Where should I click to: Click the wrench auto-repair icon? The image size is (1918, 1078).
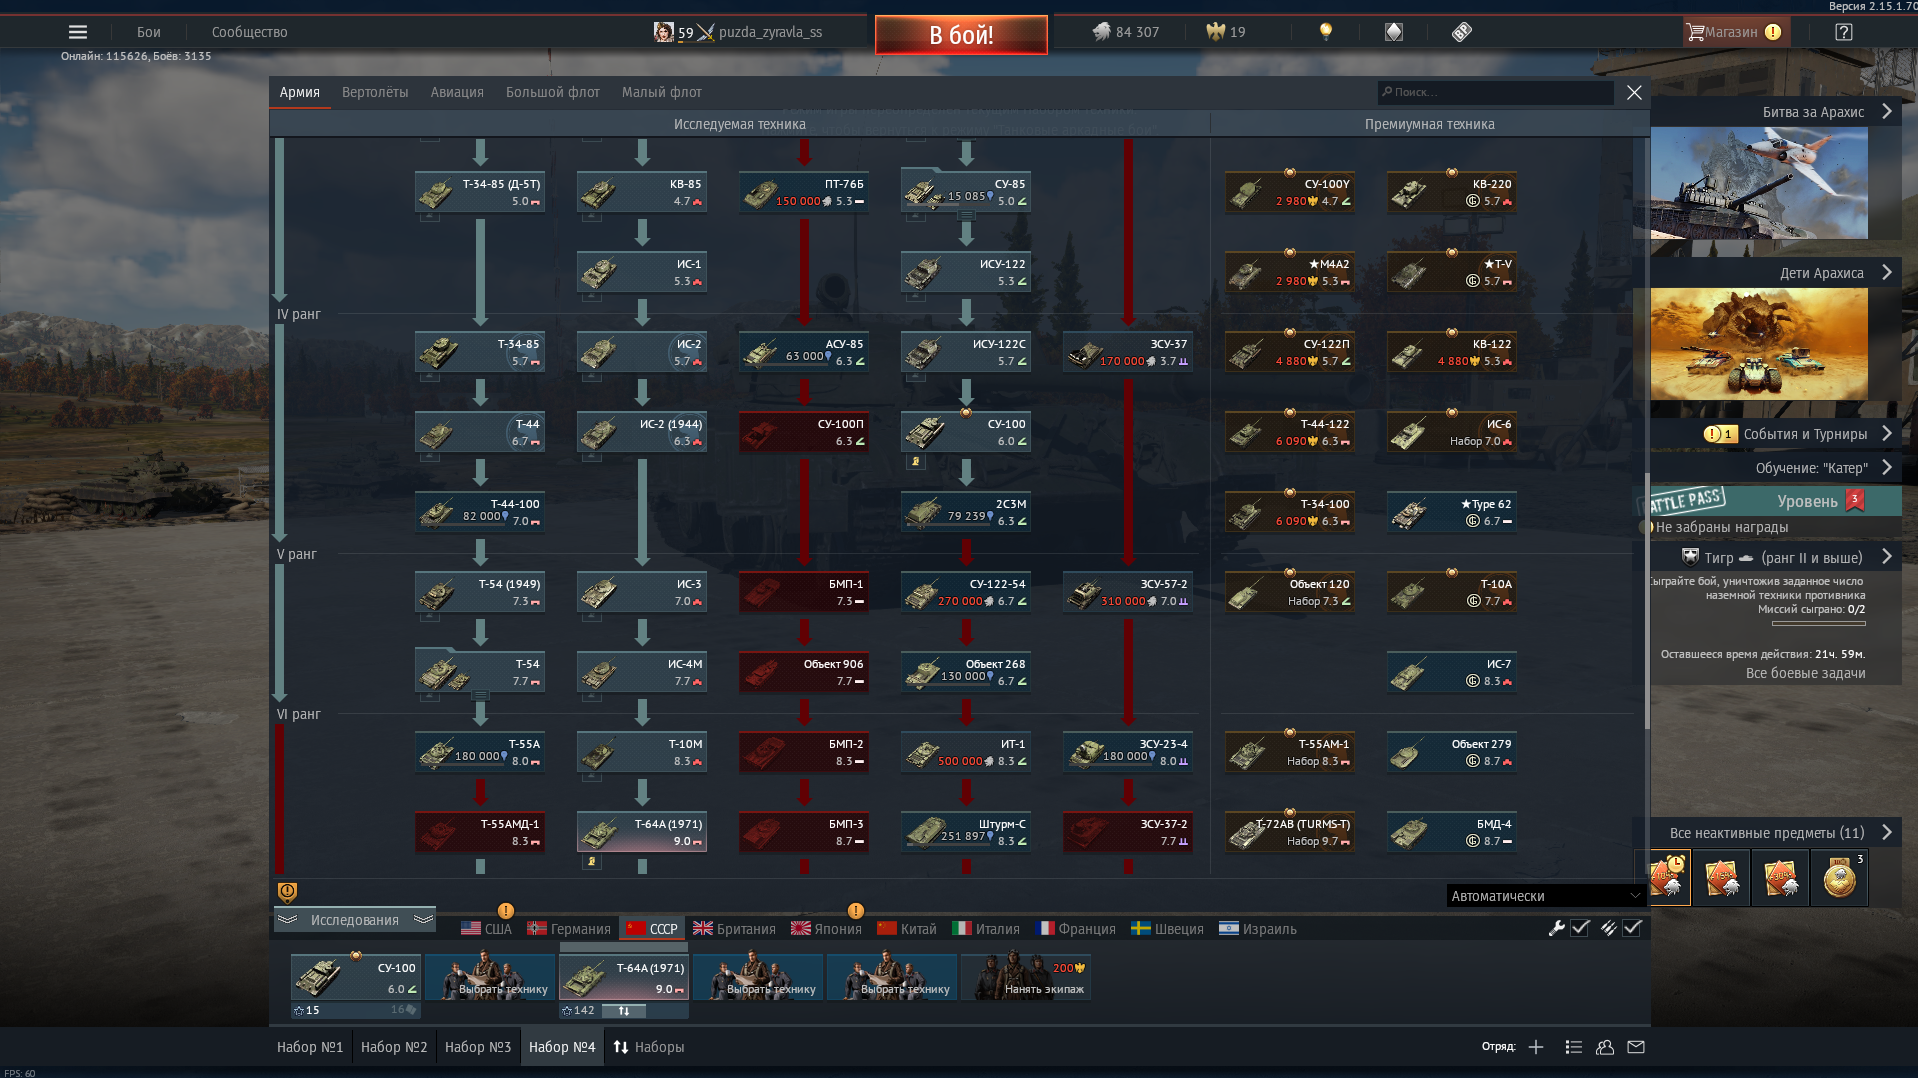point(1556,928)
